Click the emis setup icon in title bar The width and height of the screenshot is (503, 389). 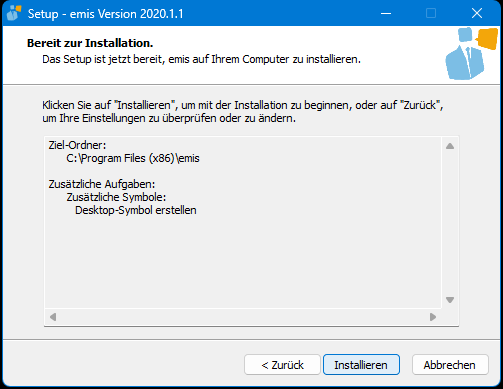click(x=14, y=13)
